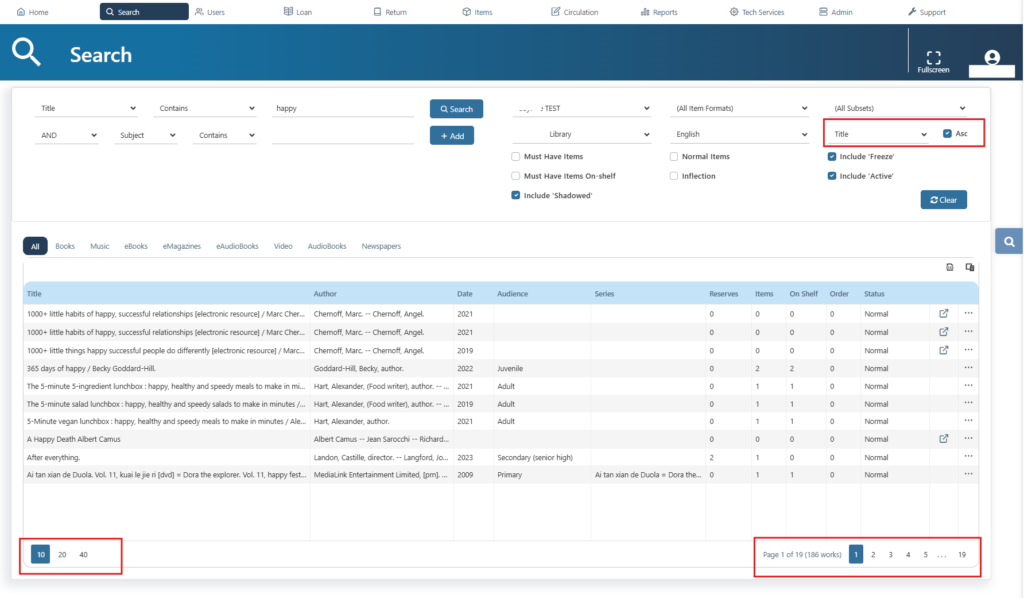Go to Home in top navigation
The height and width of the screenshot is (598, 1024).
pos(32,12)
